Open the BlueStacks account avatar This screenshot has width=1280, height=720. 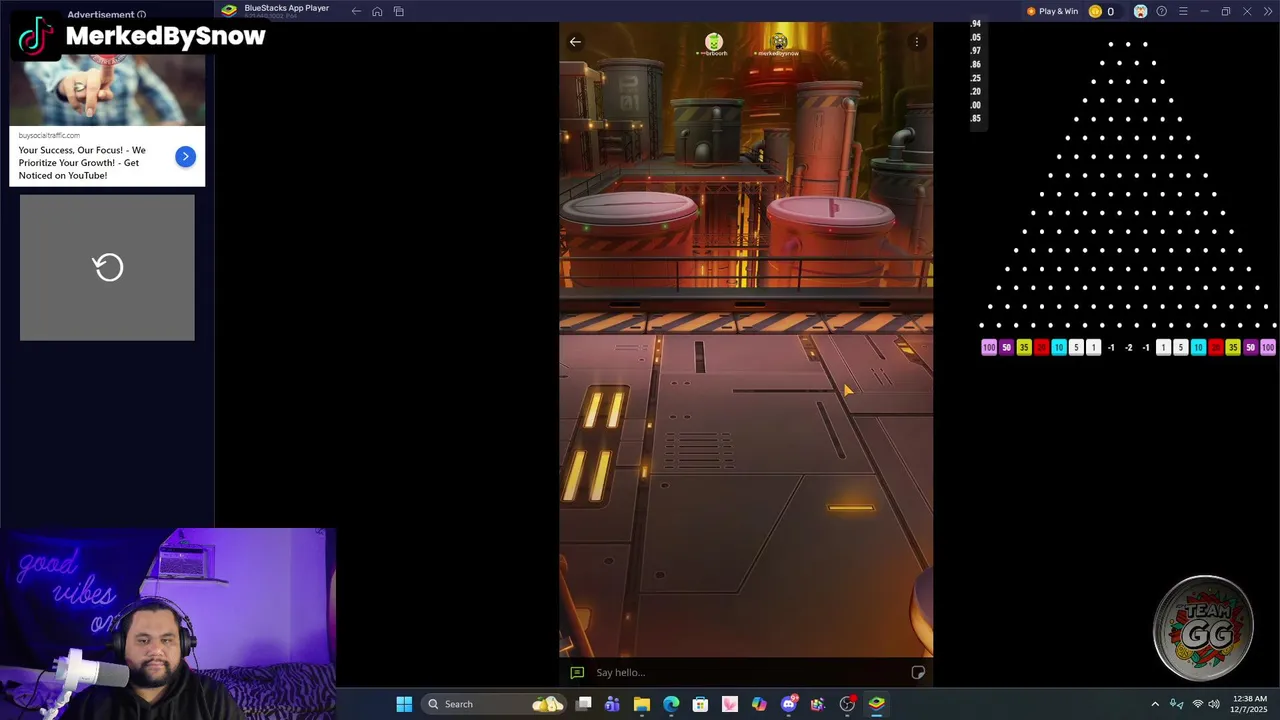pos(1140,11)
